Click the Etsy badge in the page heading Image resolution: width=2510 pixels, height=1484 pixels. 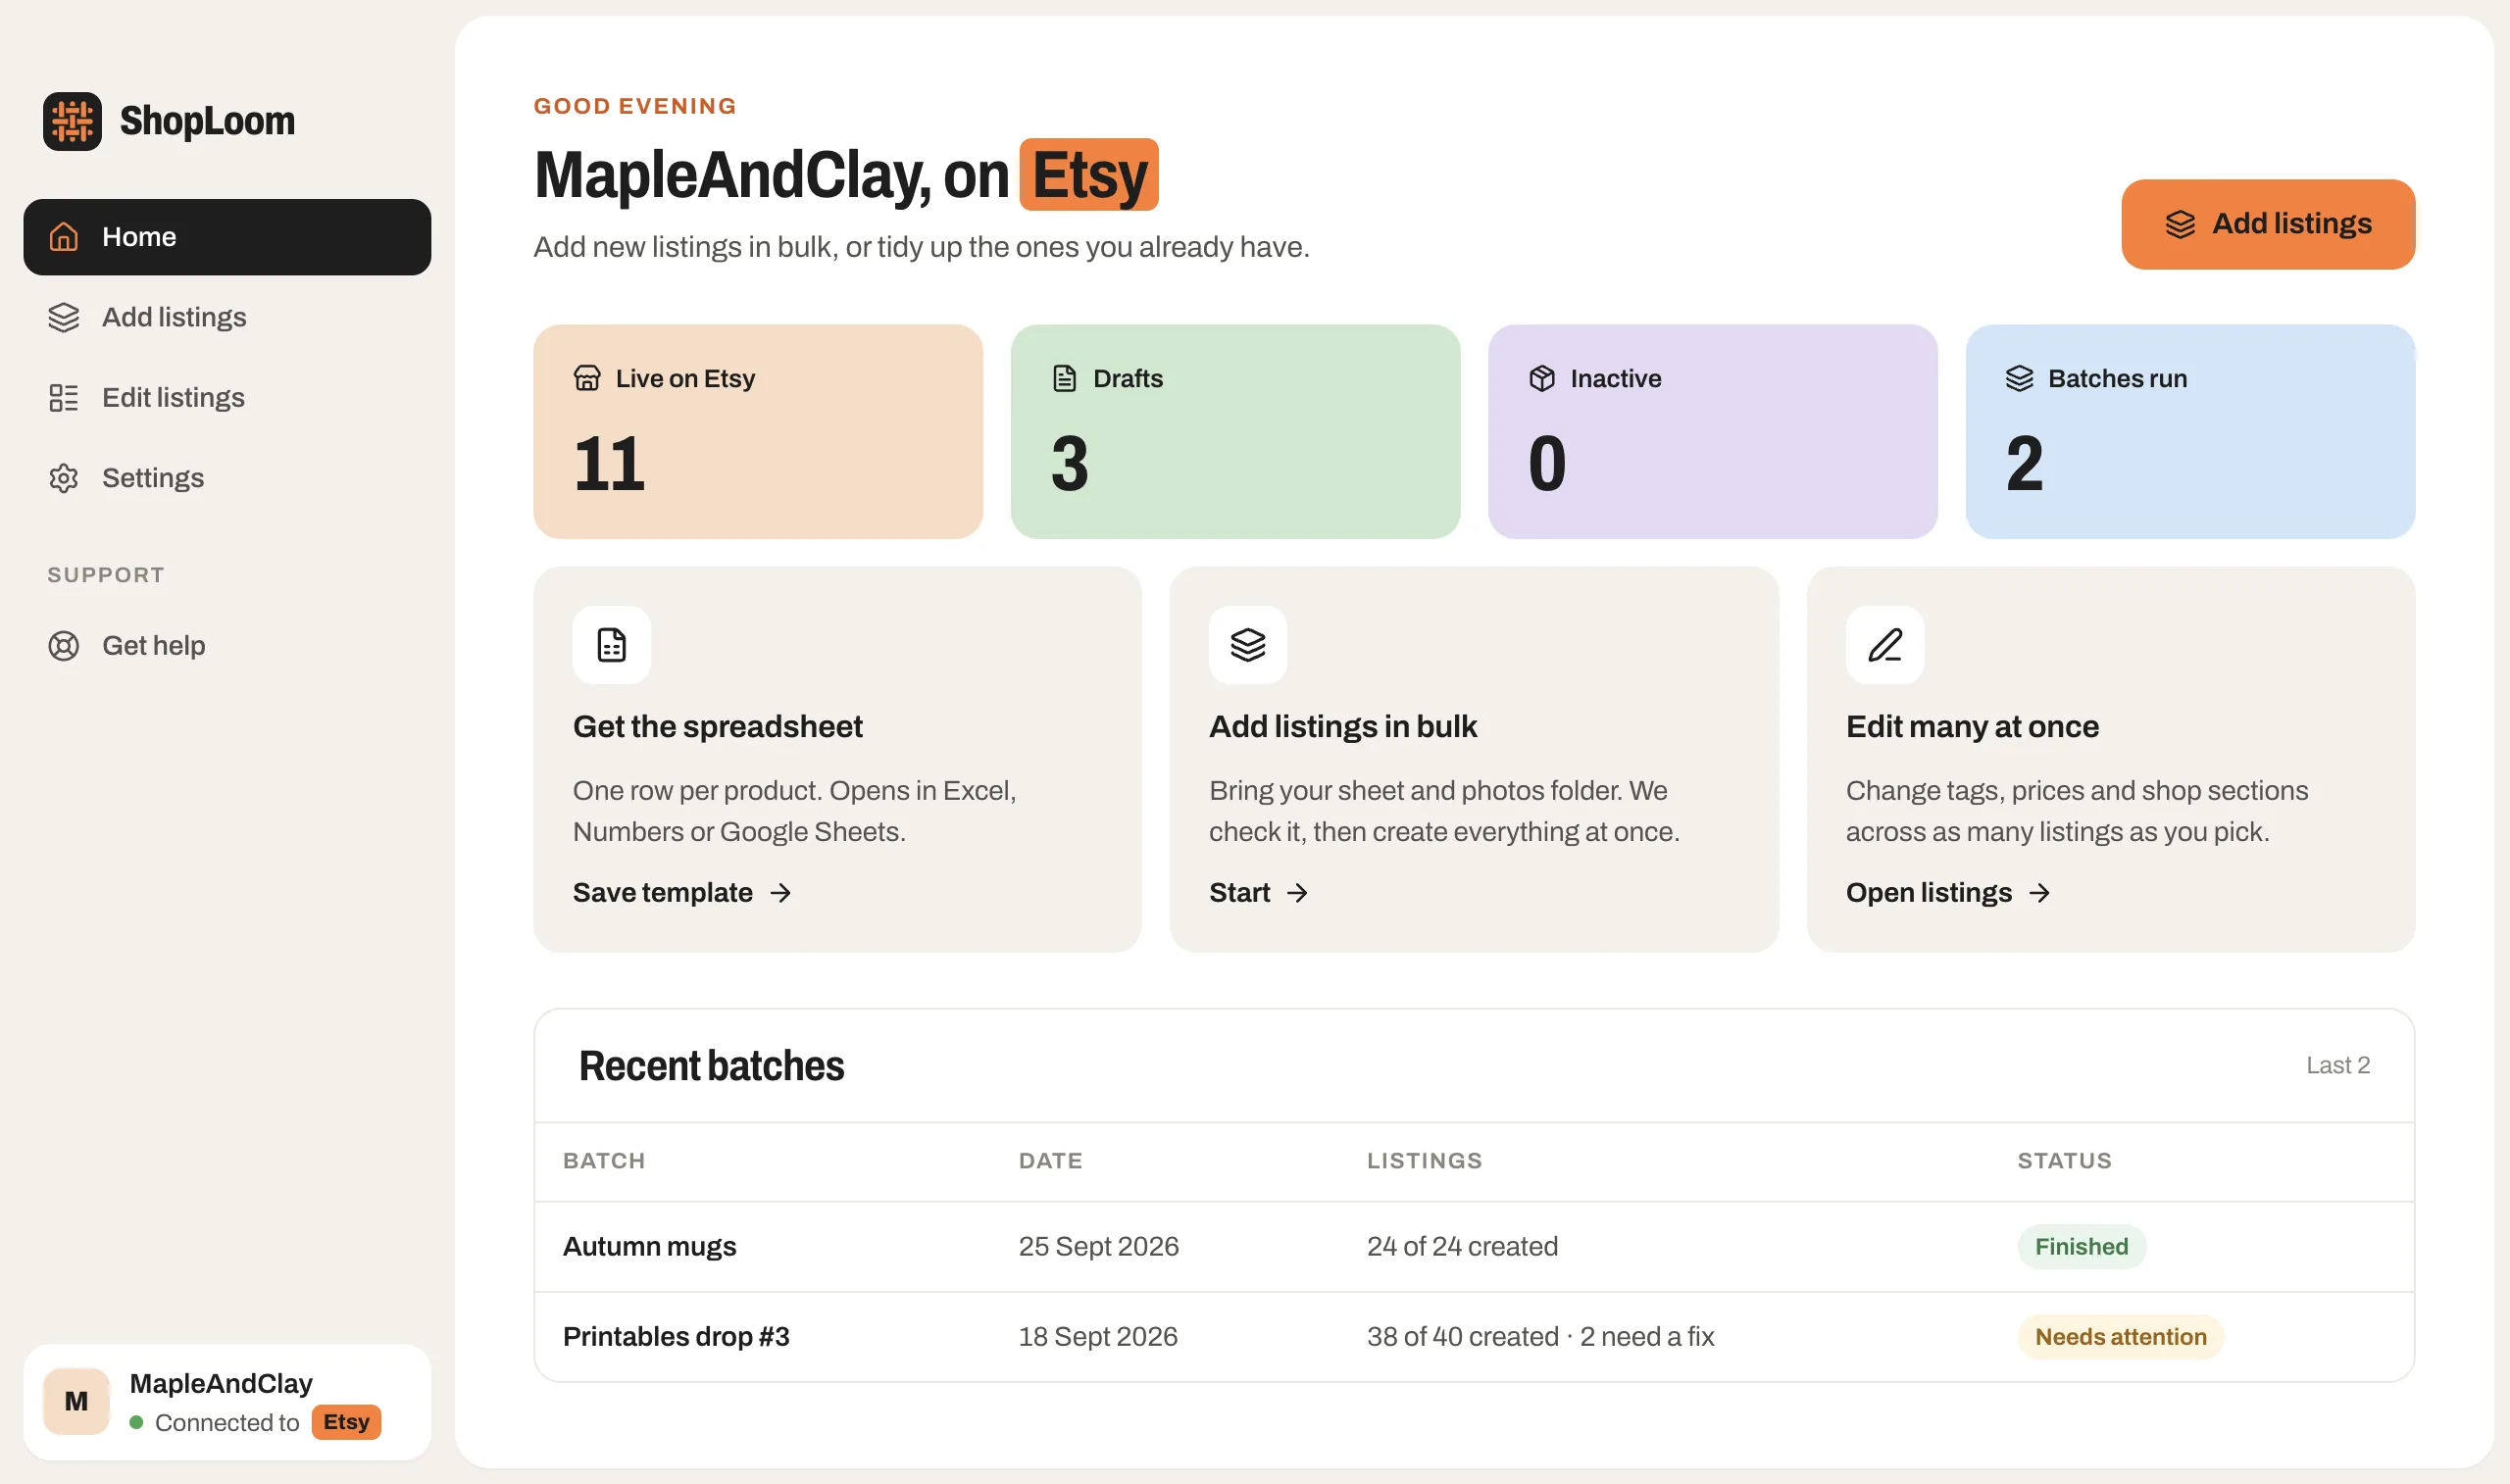1089,175
